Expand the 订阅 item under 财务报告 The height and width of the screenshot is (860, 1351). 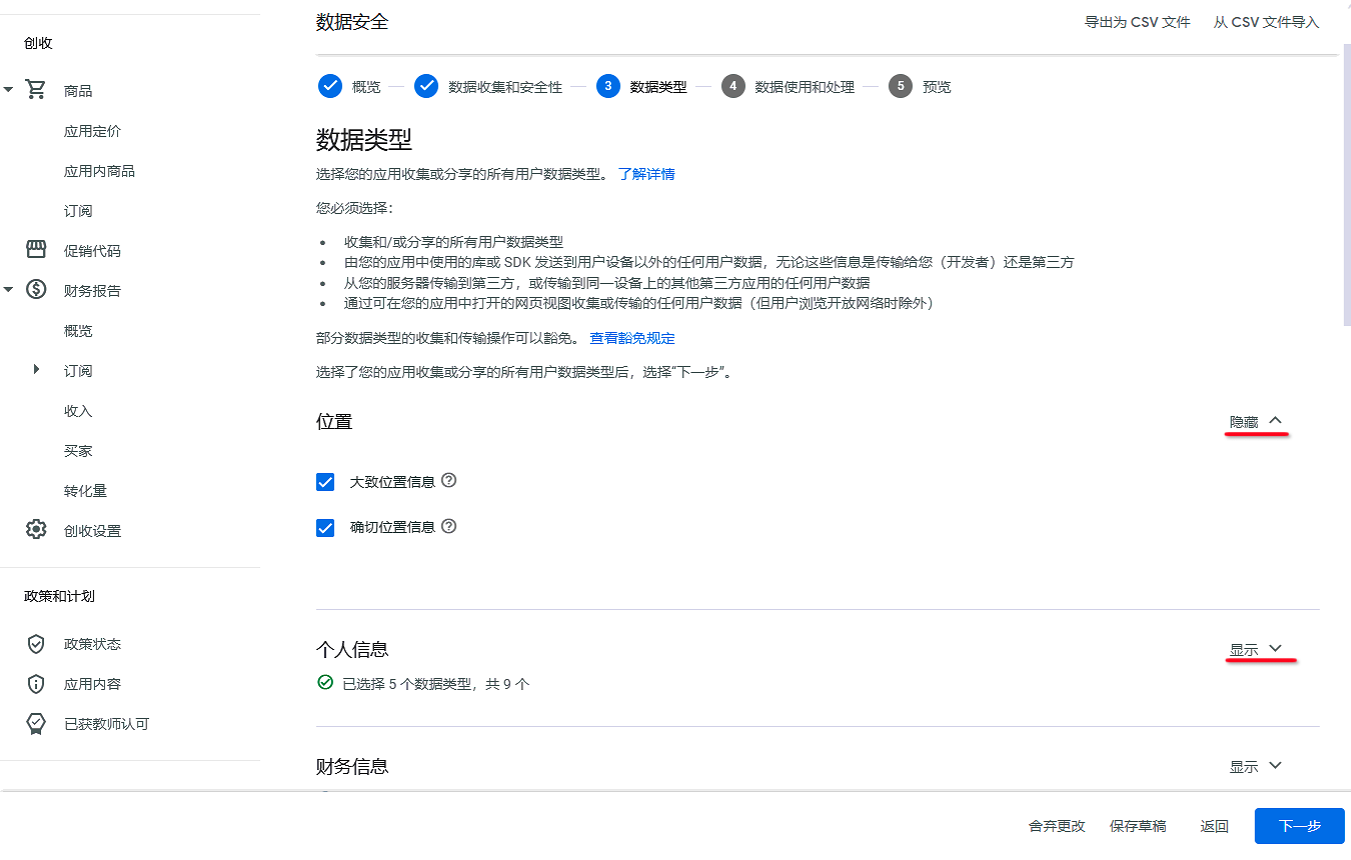click(x=36, y=369)
